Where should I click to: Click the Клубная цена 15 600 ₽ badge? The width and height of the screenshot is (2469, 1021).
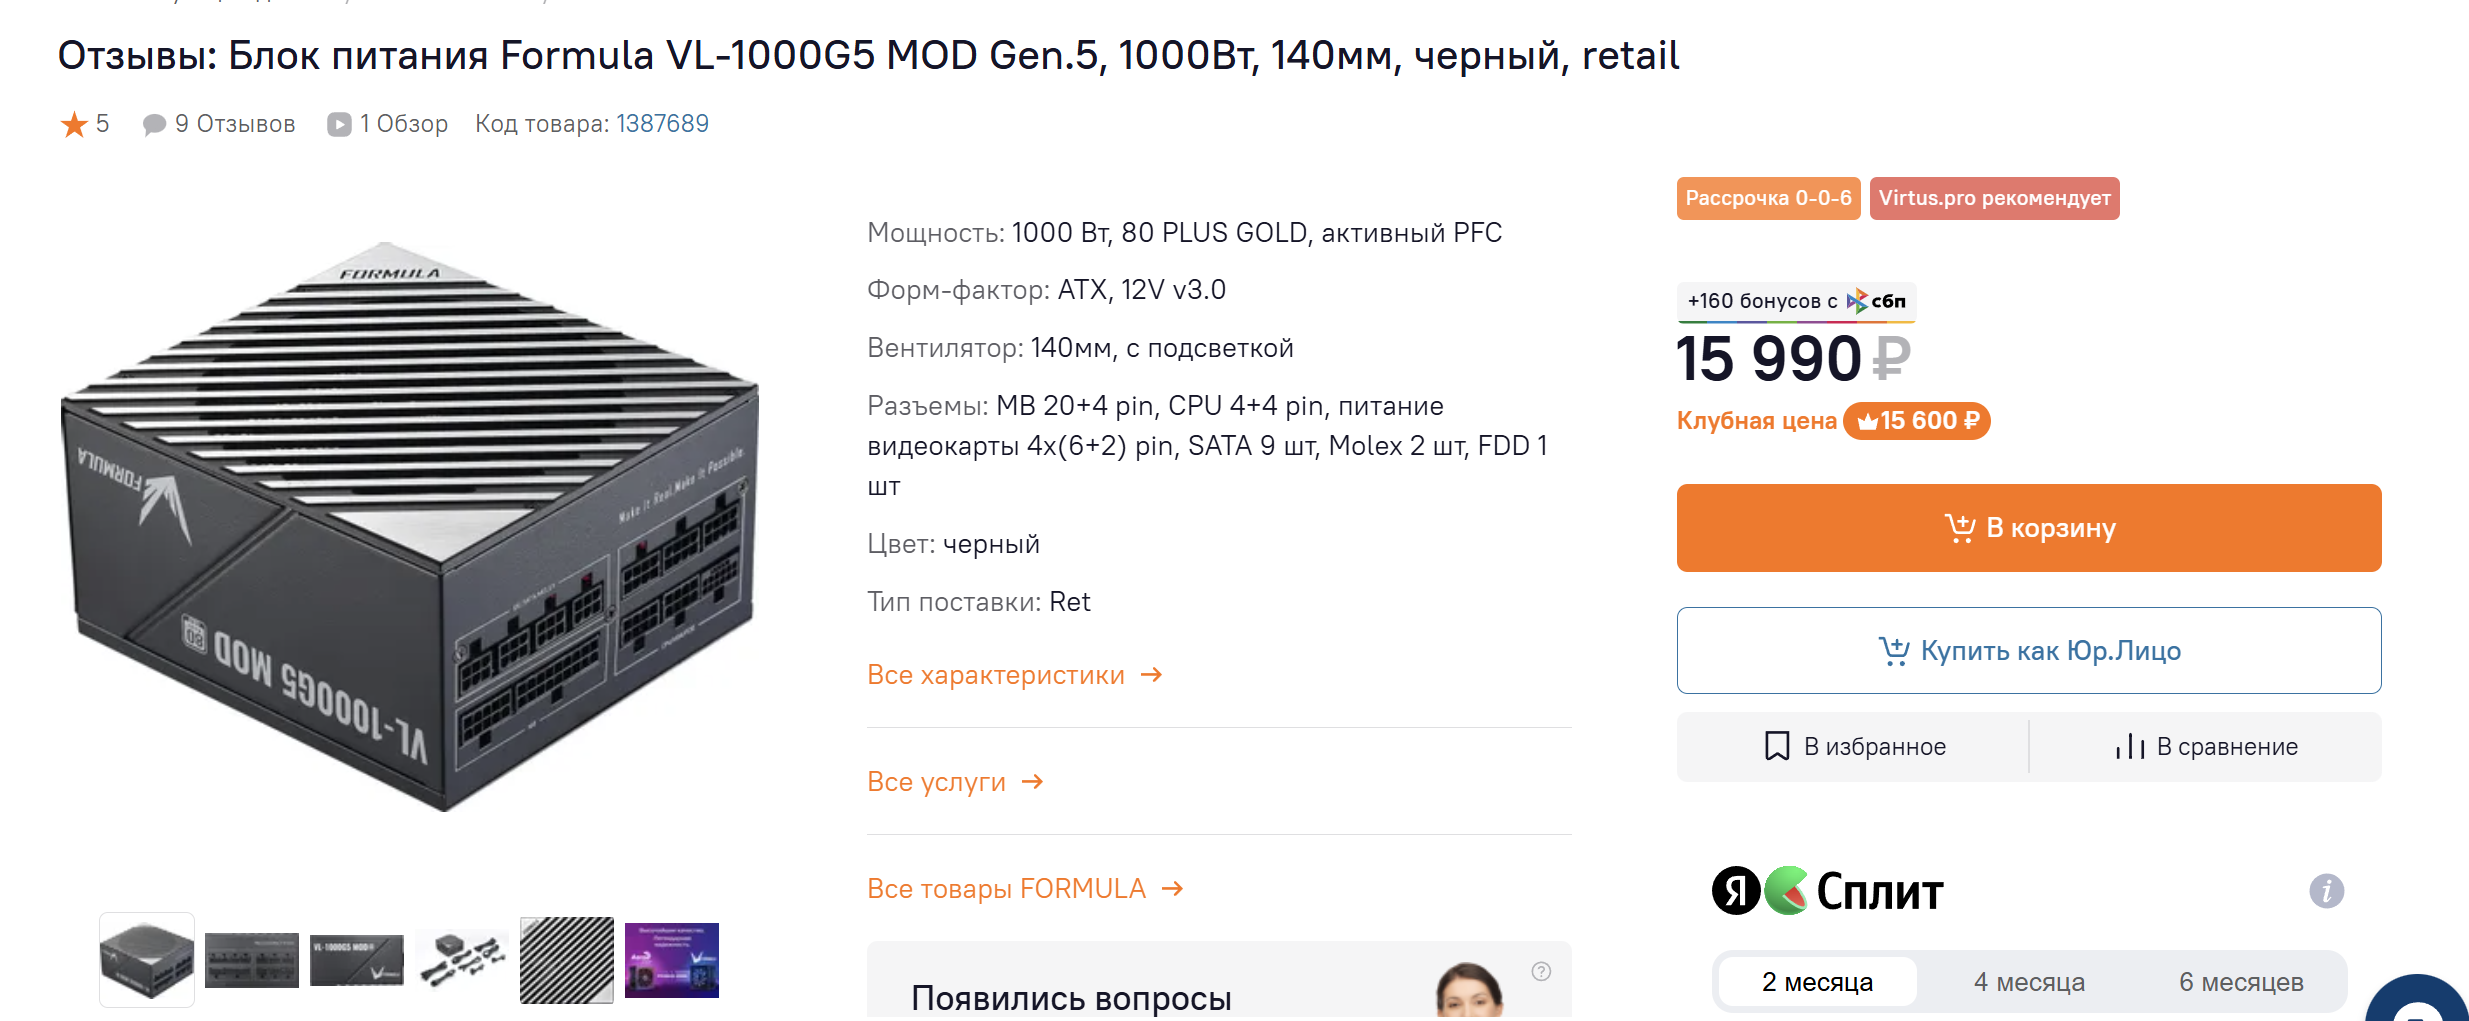(x=1916, y=421)
